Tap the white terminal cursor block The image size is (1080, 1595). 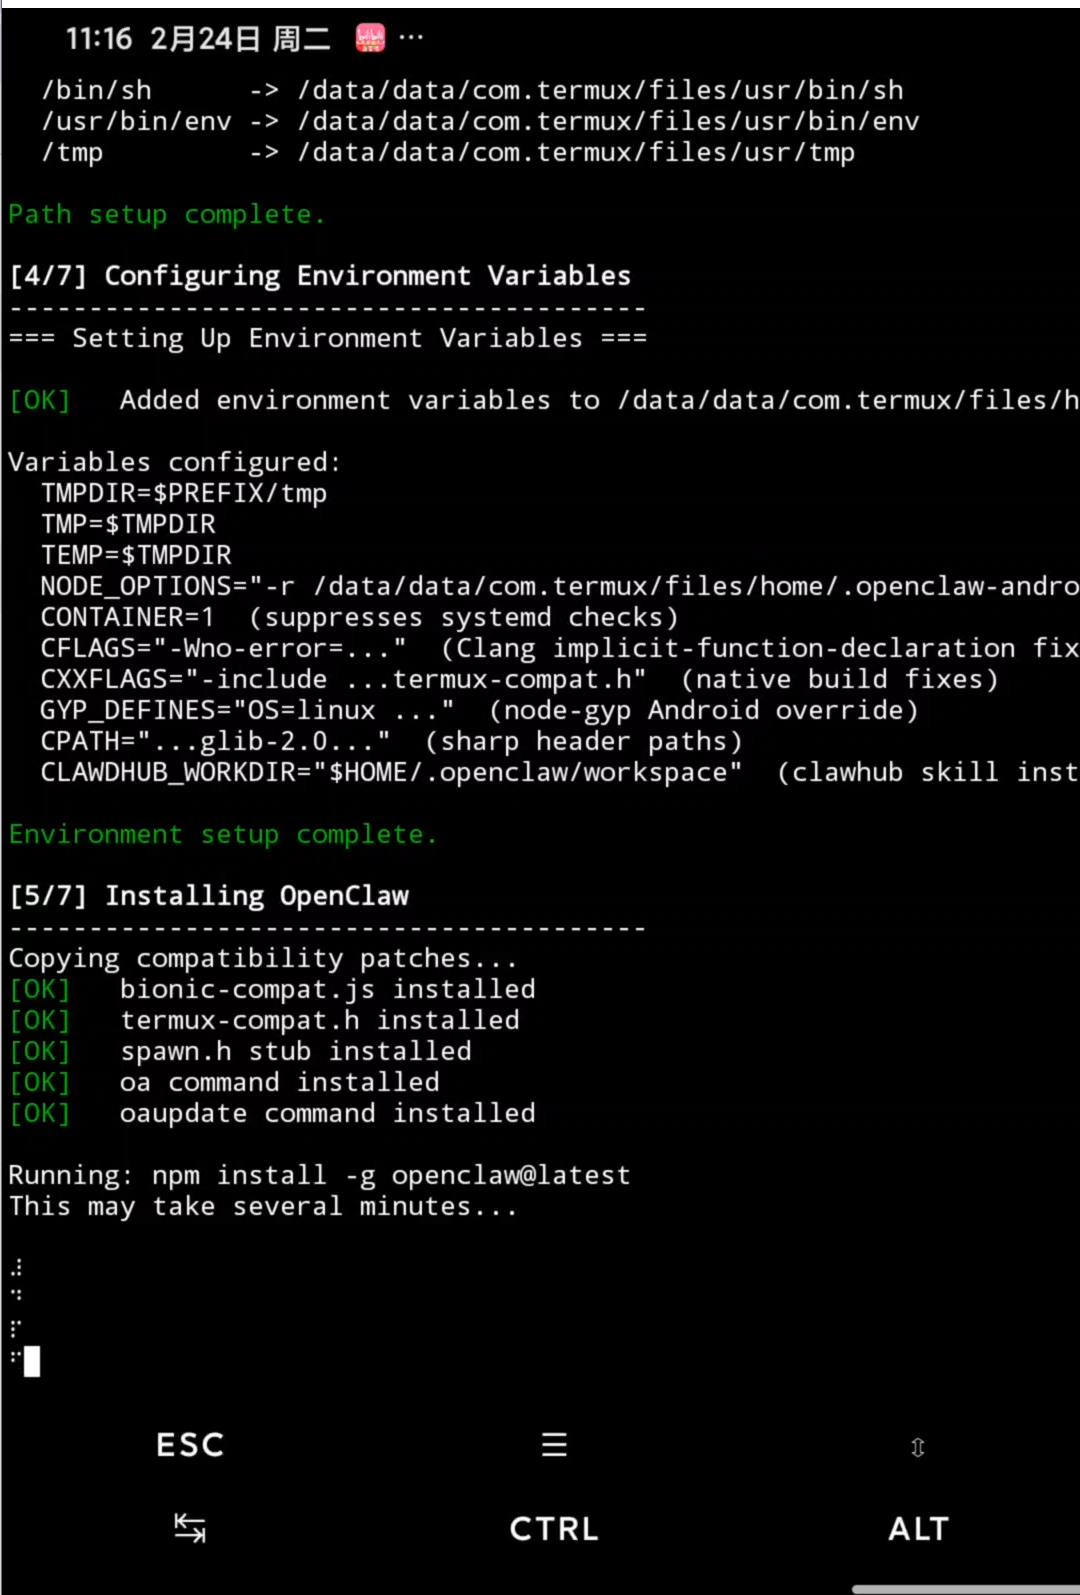click(32, 1361)
